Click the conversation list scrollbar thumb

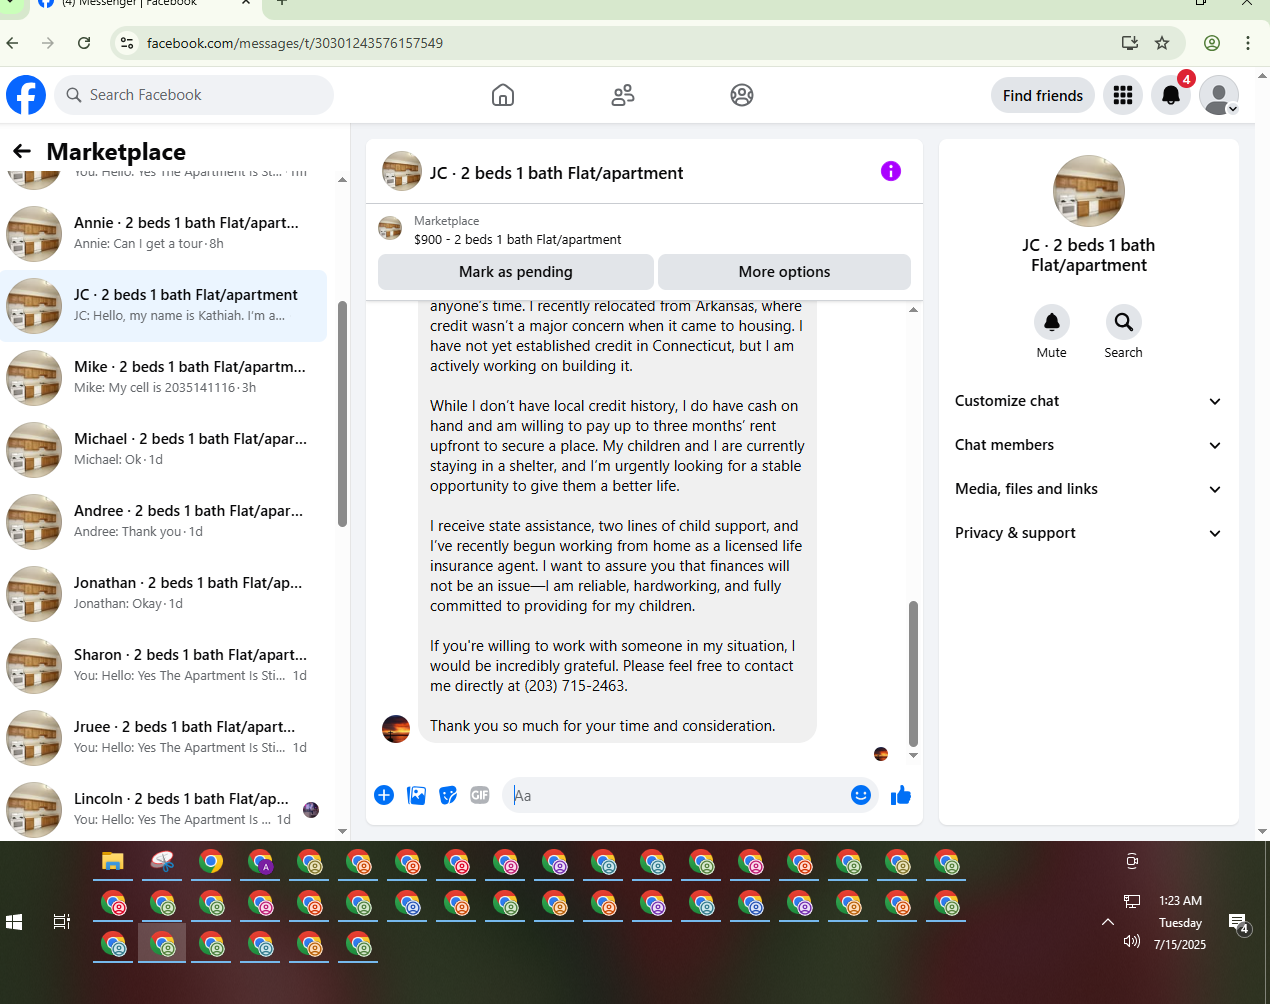click(342, 414)
